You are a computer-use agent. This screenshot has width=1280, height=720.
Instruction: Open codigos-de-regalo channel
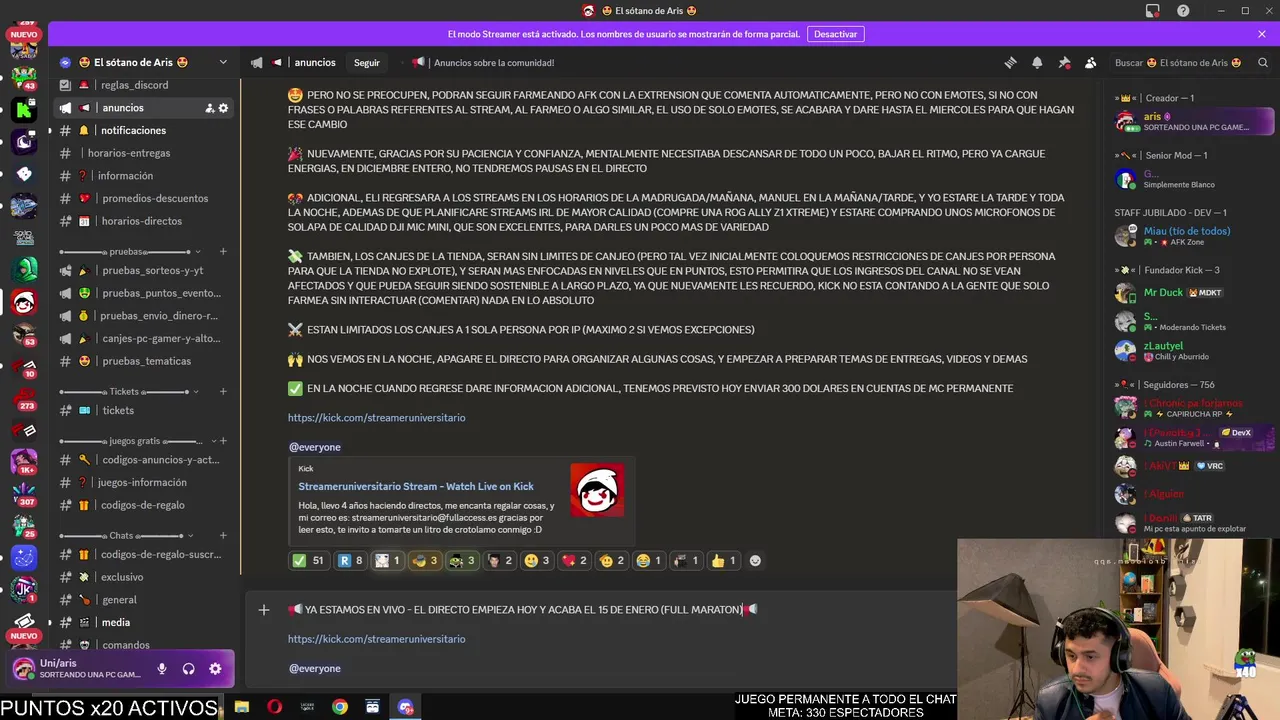pyautogui.click(x=143, y=504)
